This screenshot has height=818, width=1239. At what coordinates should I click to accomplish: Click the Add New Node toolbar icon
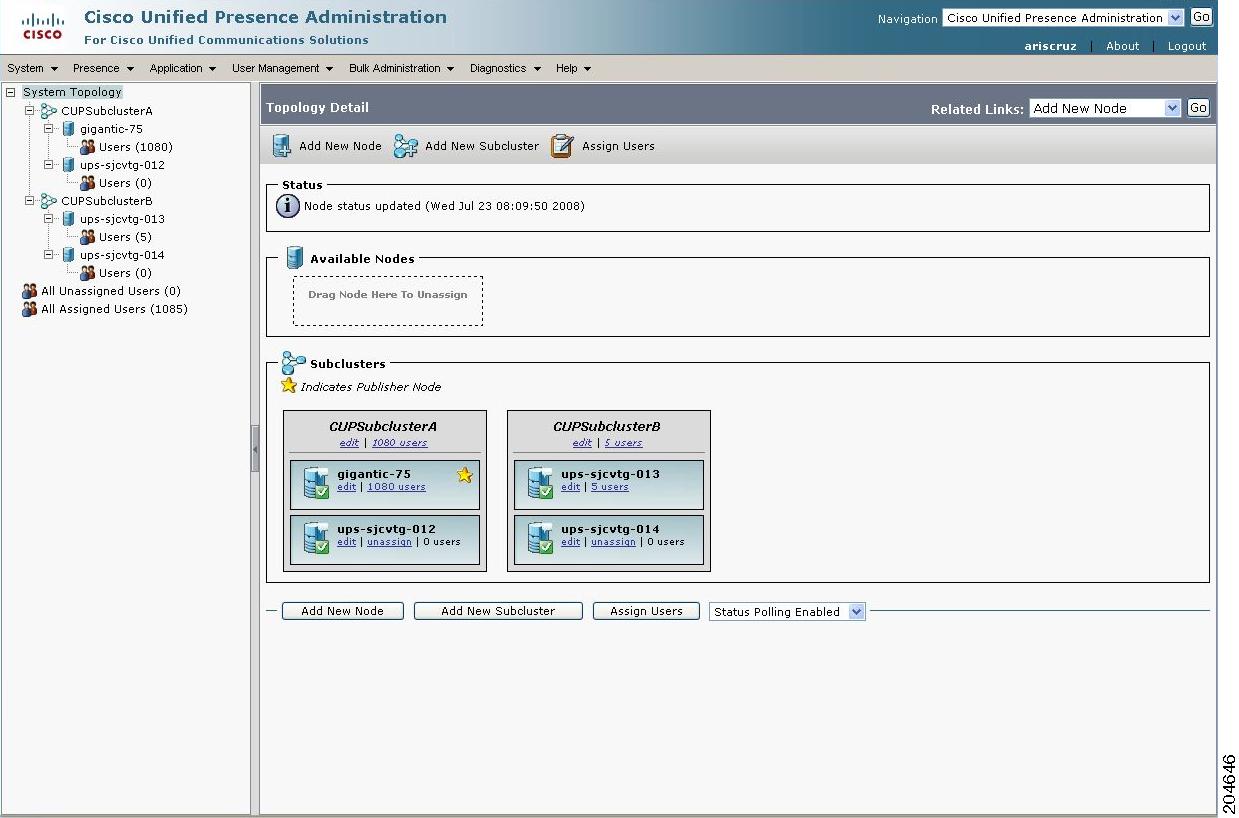coord(282,146)
